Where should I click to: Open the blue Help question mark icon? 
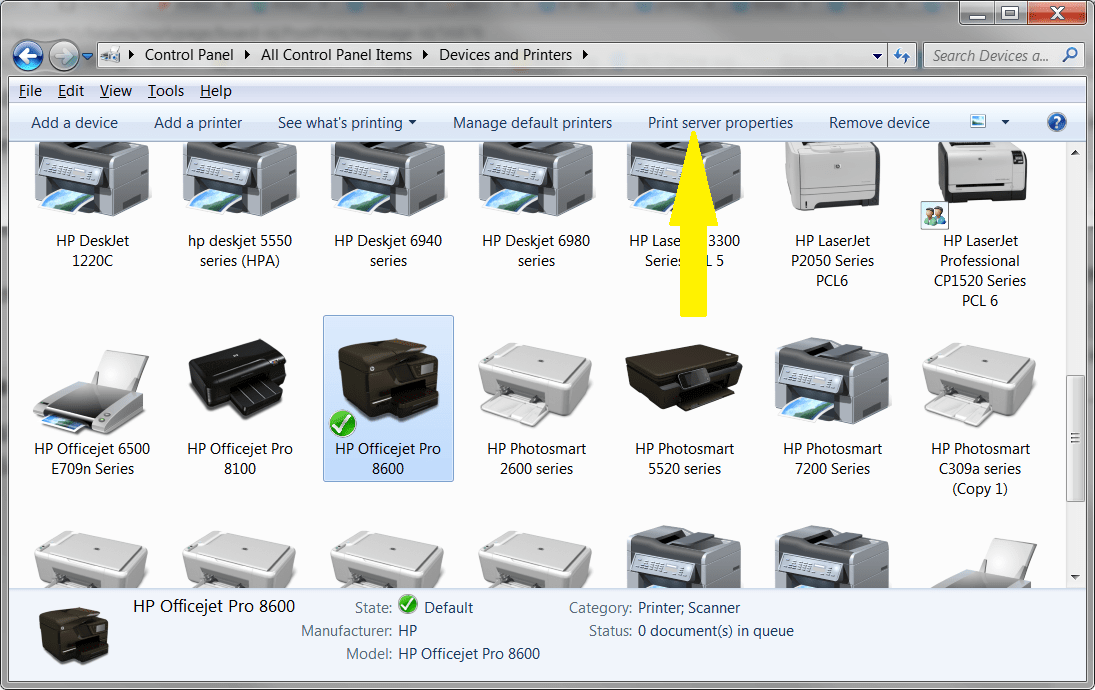[x=1057, y=122]
